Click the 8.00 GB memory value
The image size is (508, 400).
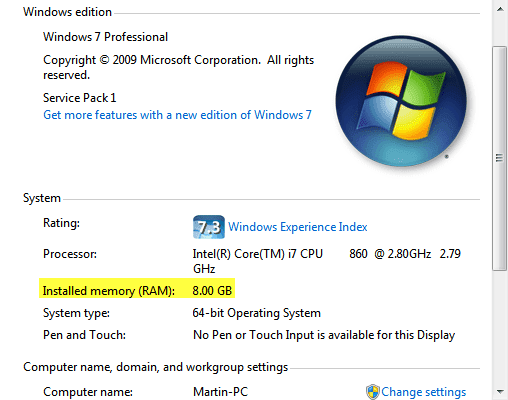pos(212,291)
